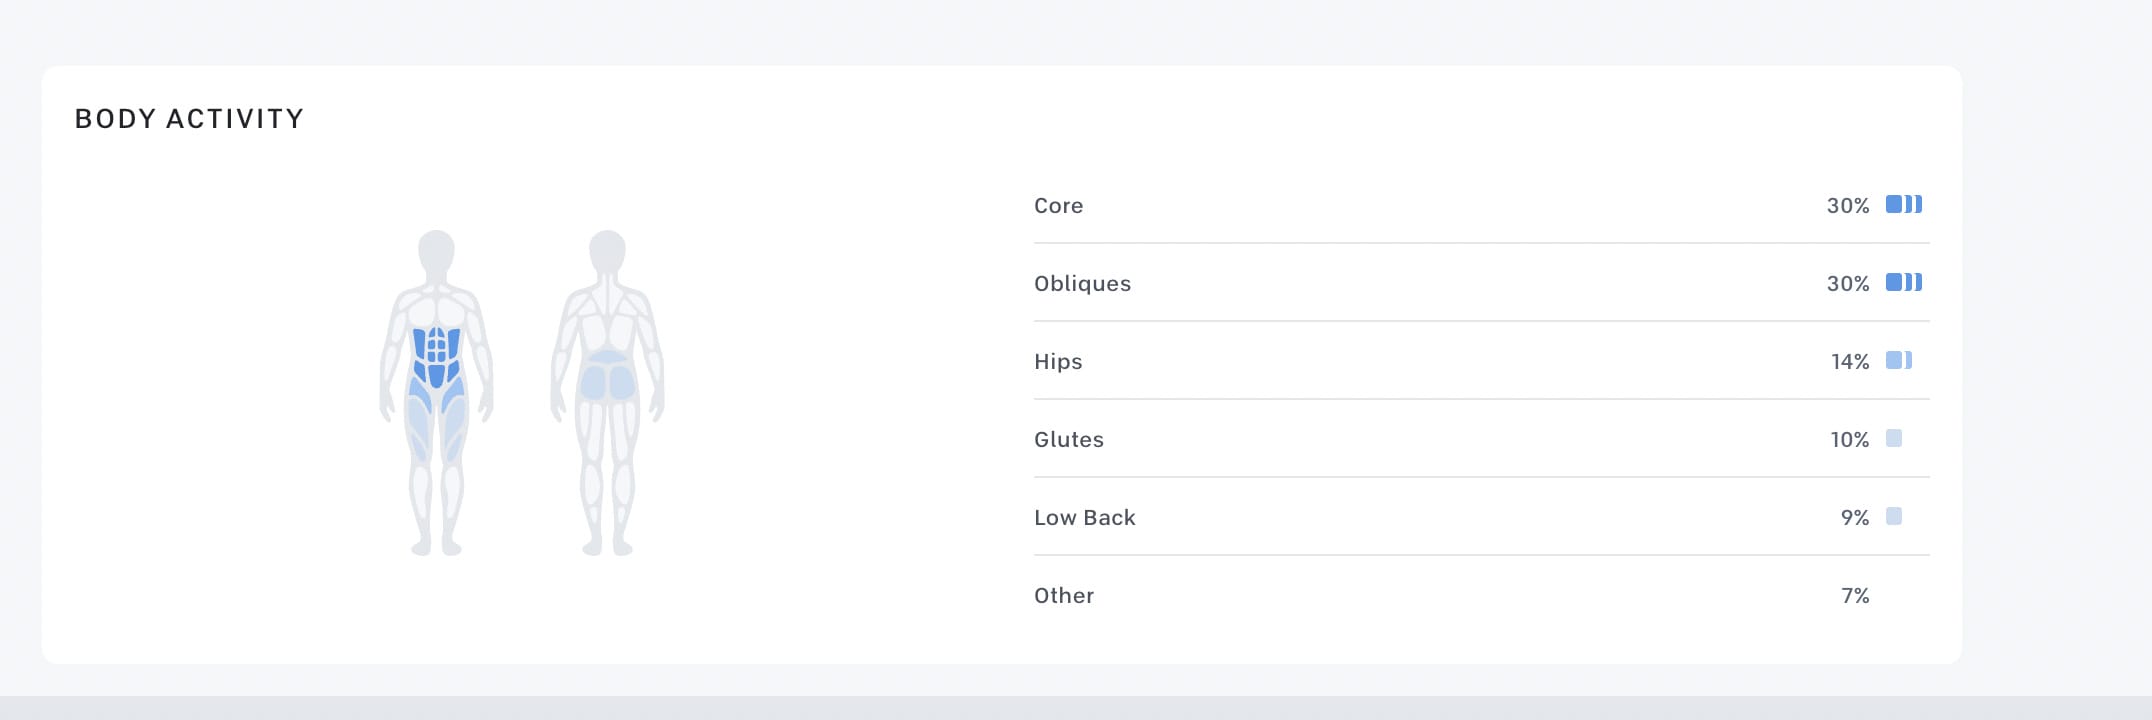
Task: Click the Low Back intensity square icon
Action: (1893, 517)
